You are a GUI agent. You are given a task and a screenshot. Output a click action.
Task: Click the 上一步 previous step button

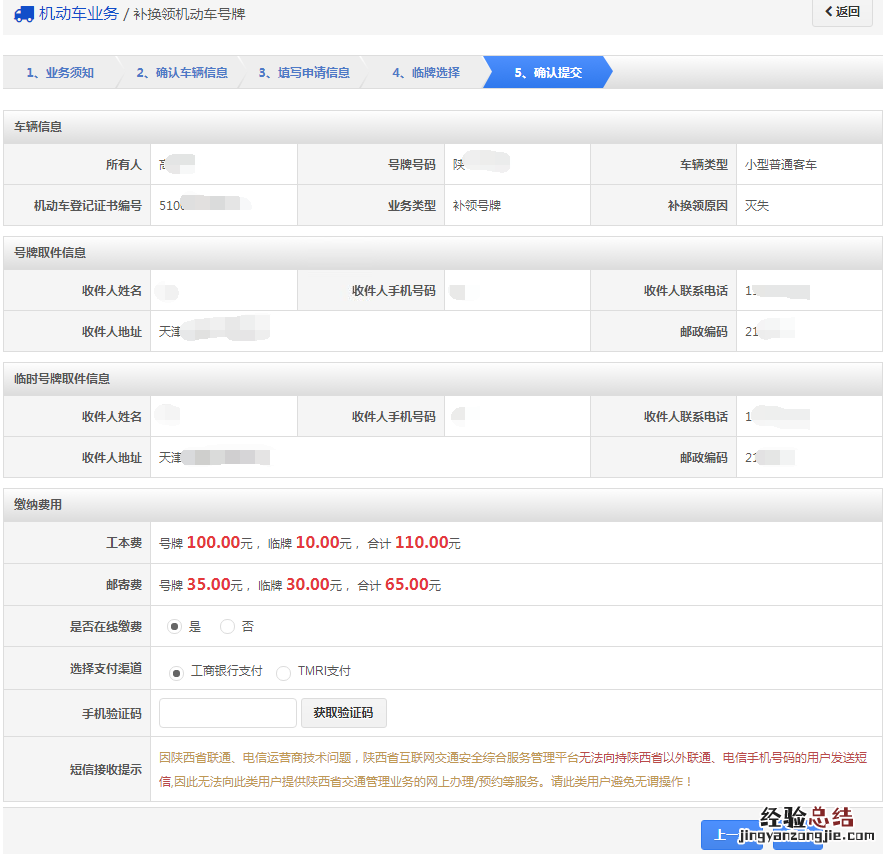click(x=731, y=835)
